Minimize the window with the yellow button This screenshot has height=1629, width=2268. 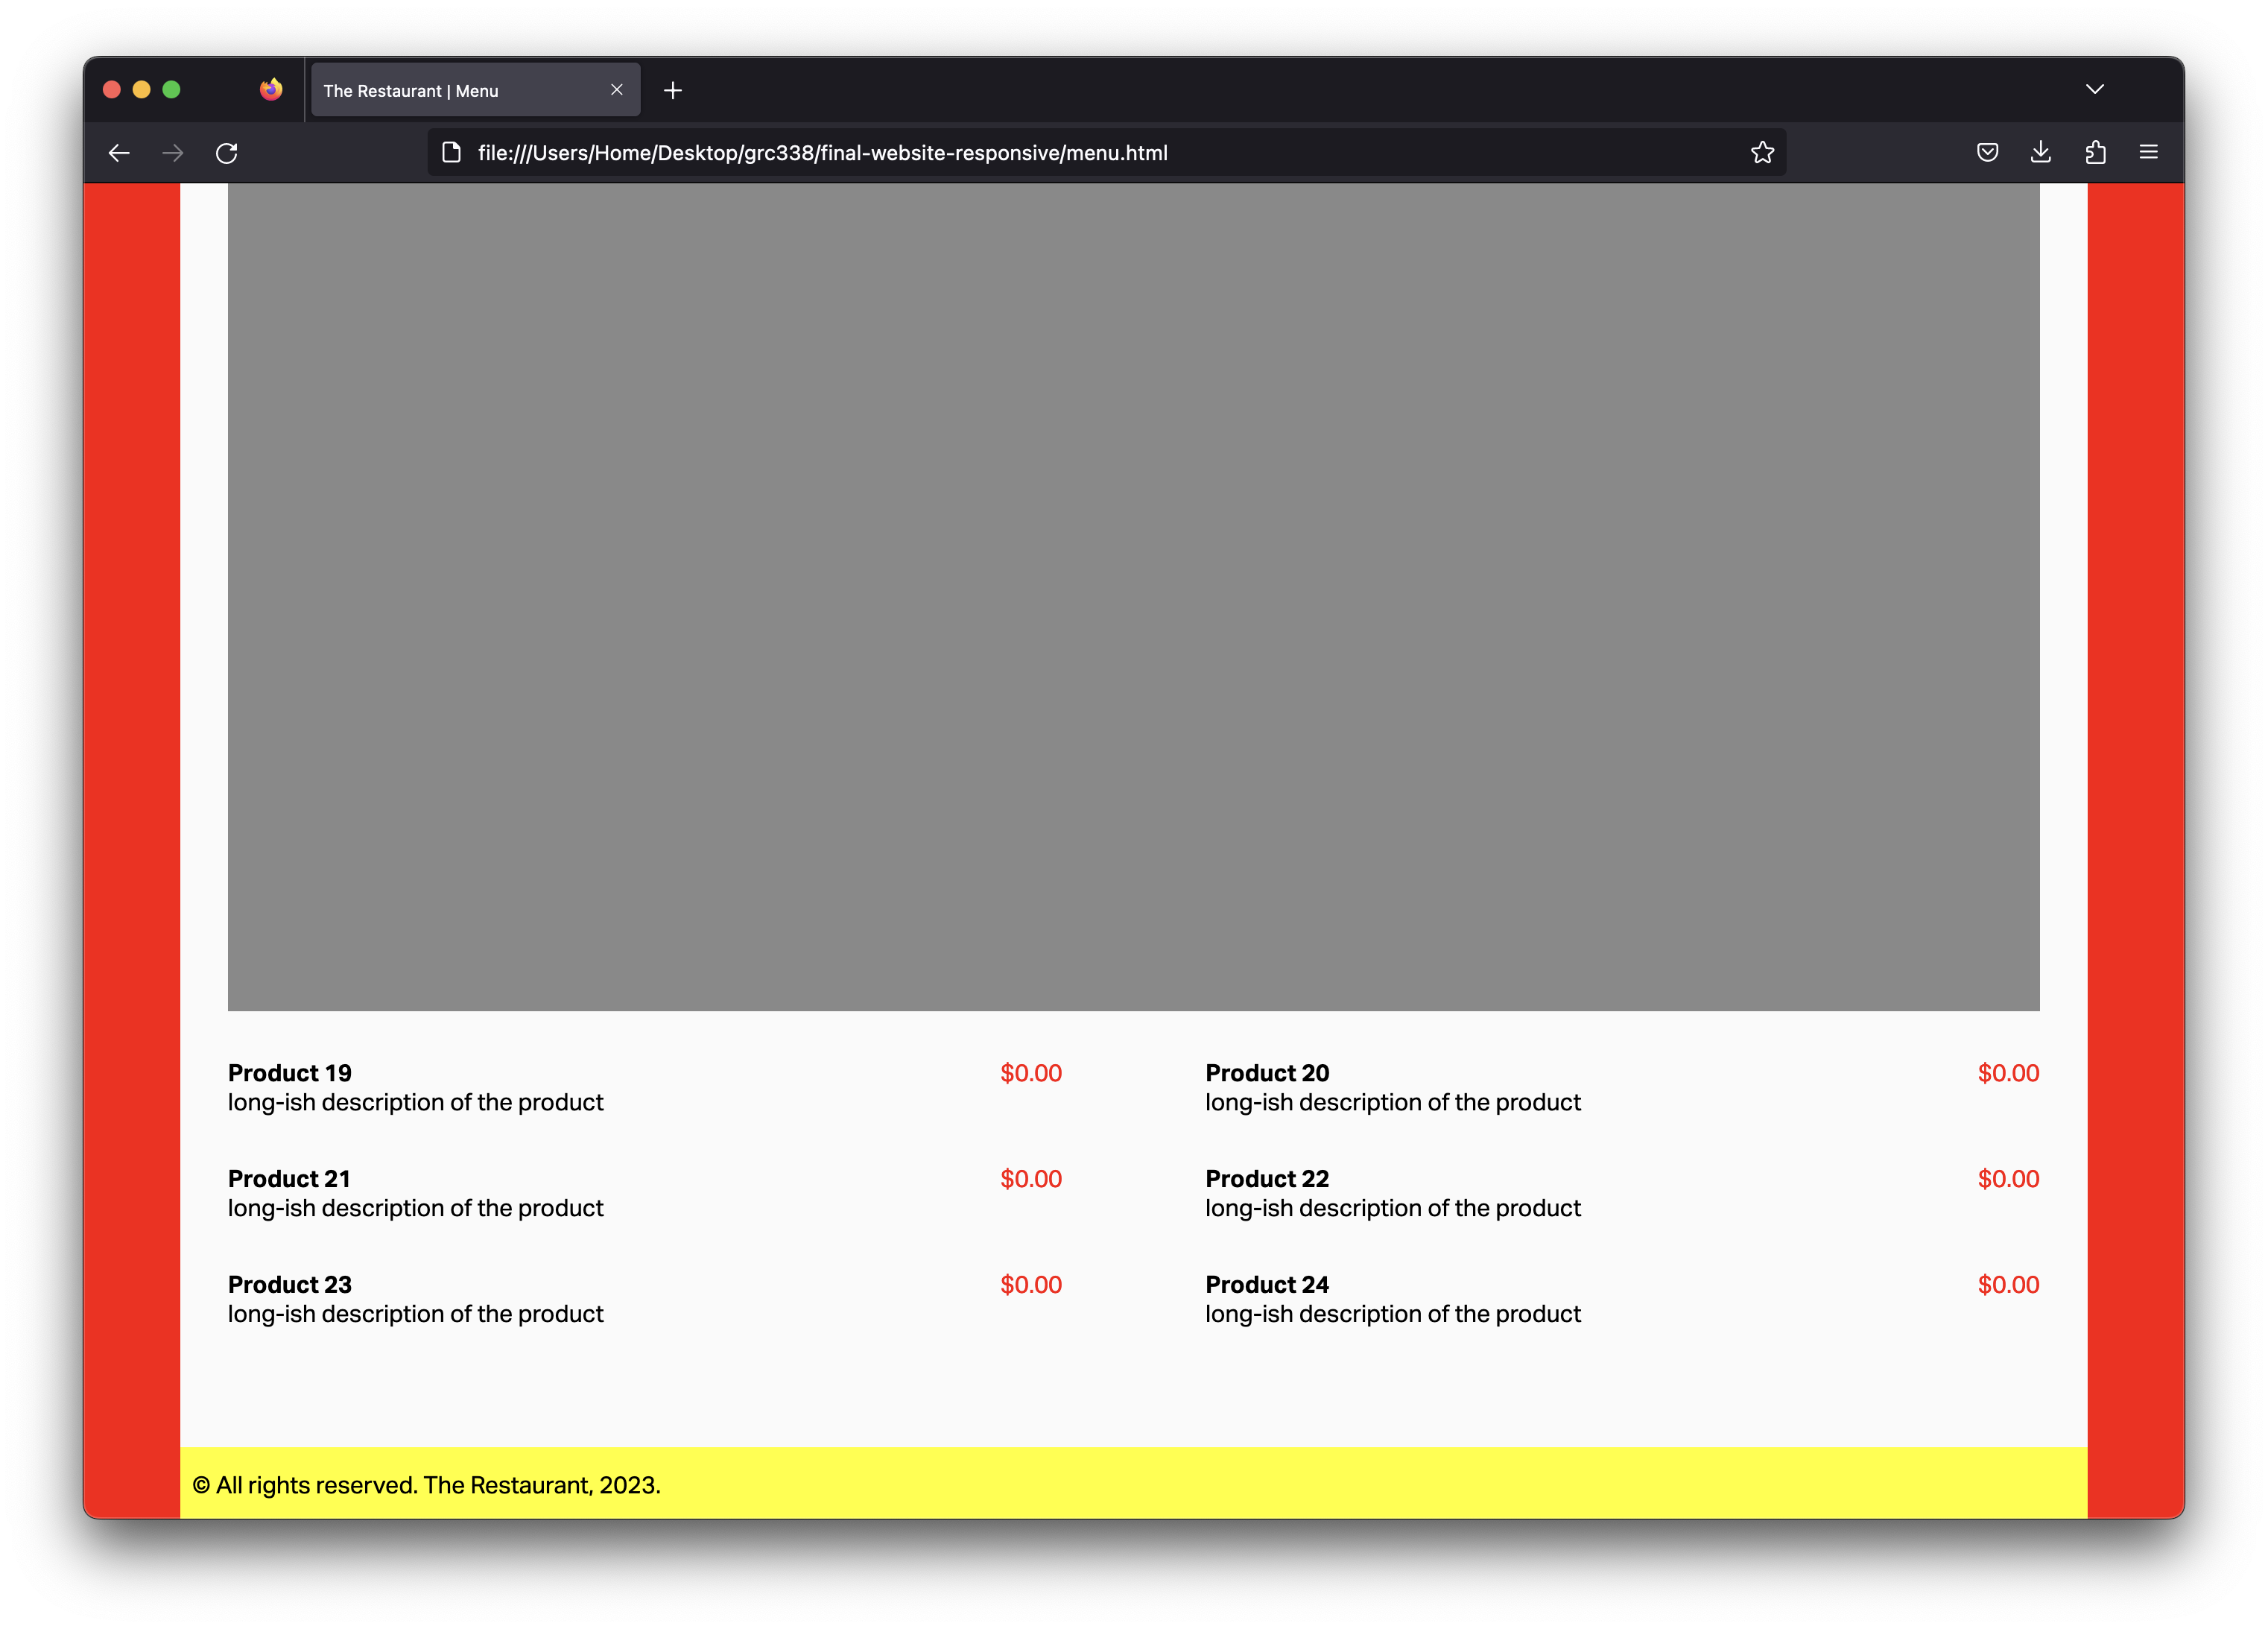coord(142,90)
